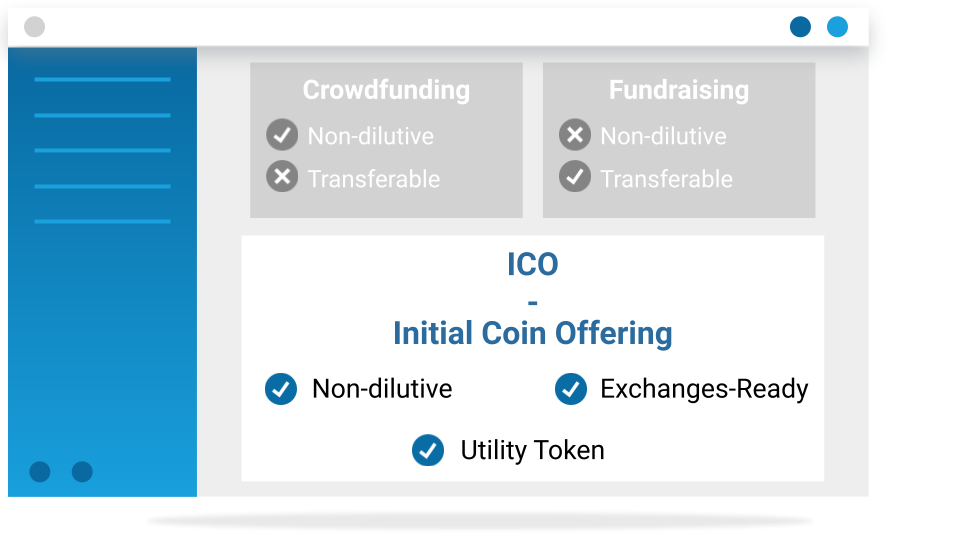Select the second sidebar menu line

coord(102,115)
